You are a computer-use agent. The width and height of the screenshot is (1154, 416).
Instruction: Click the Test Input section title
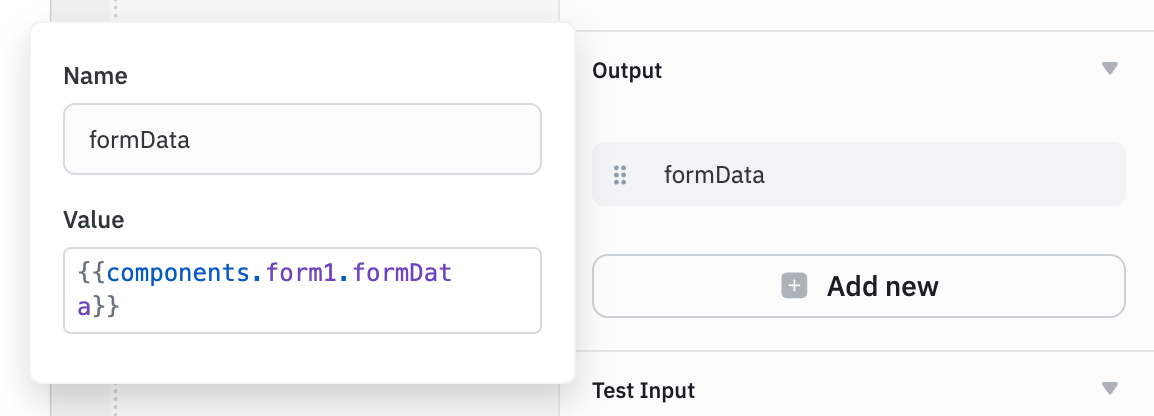643,390
